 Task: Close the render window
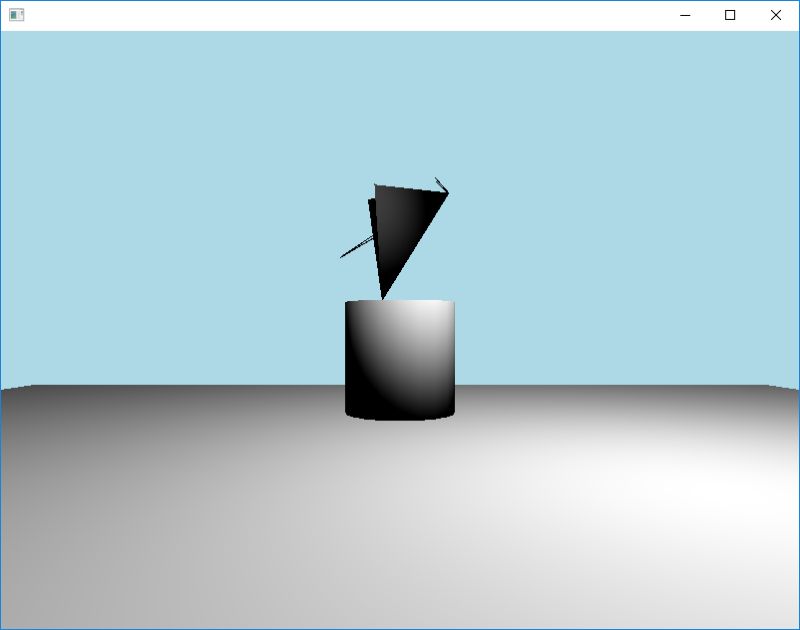(x=777, y=15)
